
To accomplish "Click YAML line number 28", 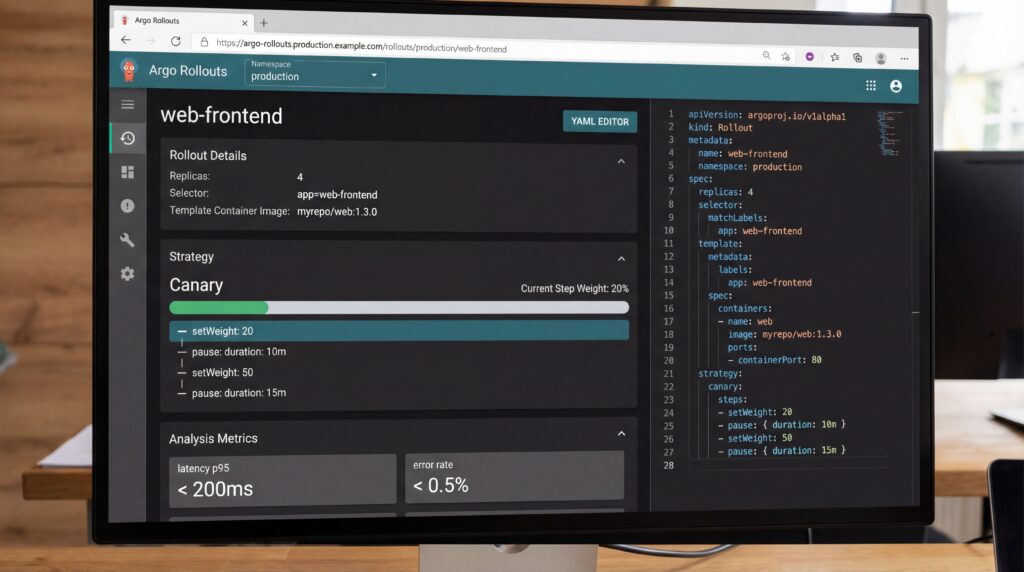I will pyautogui.click(x=668, y=466).
